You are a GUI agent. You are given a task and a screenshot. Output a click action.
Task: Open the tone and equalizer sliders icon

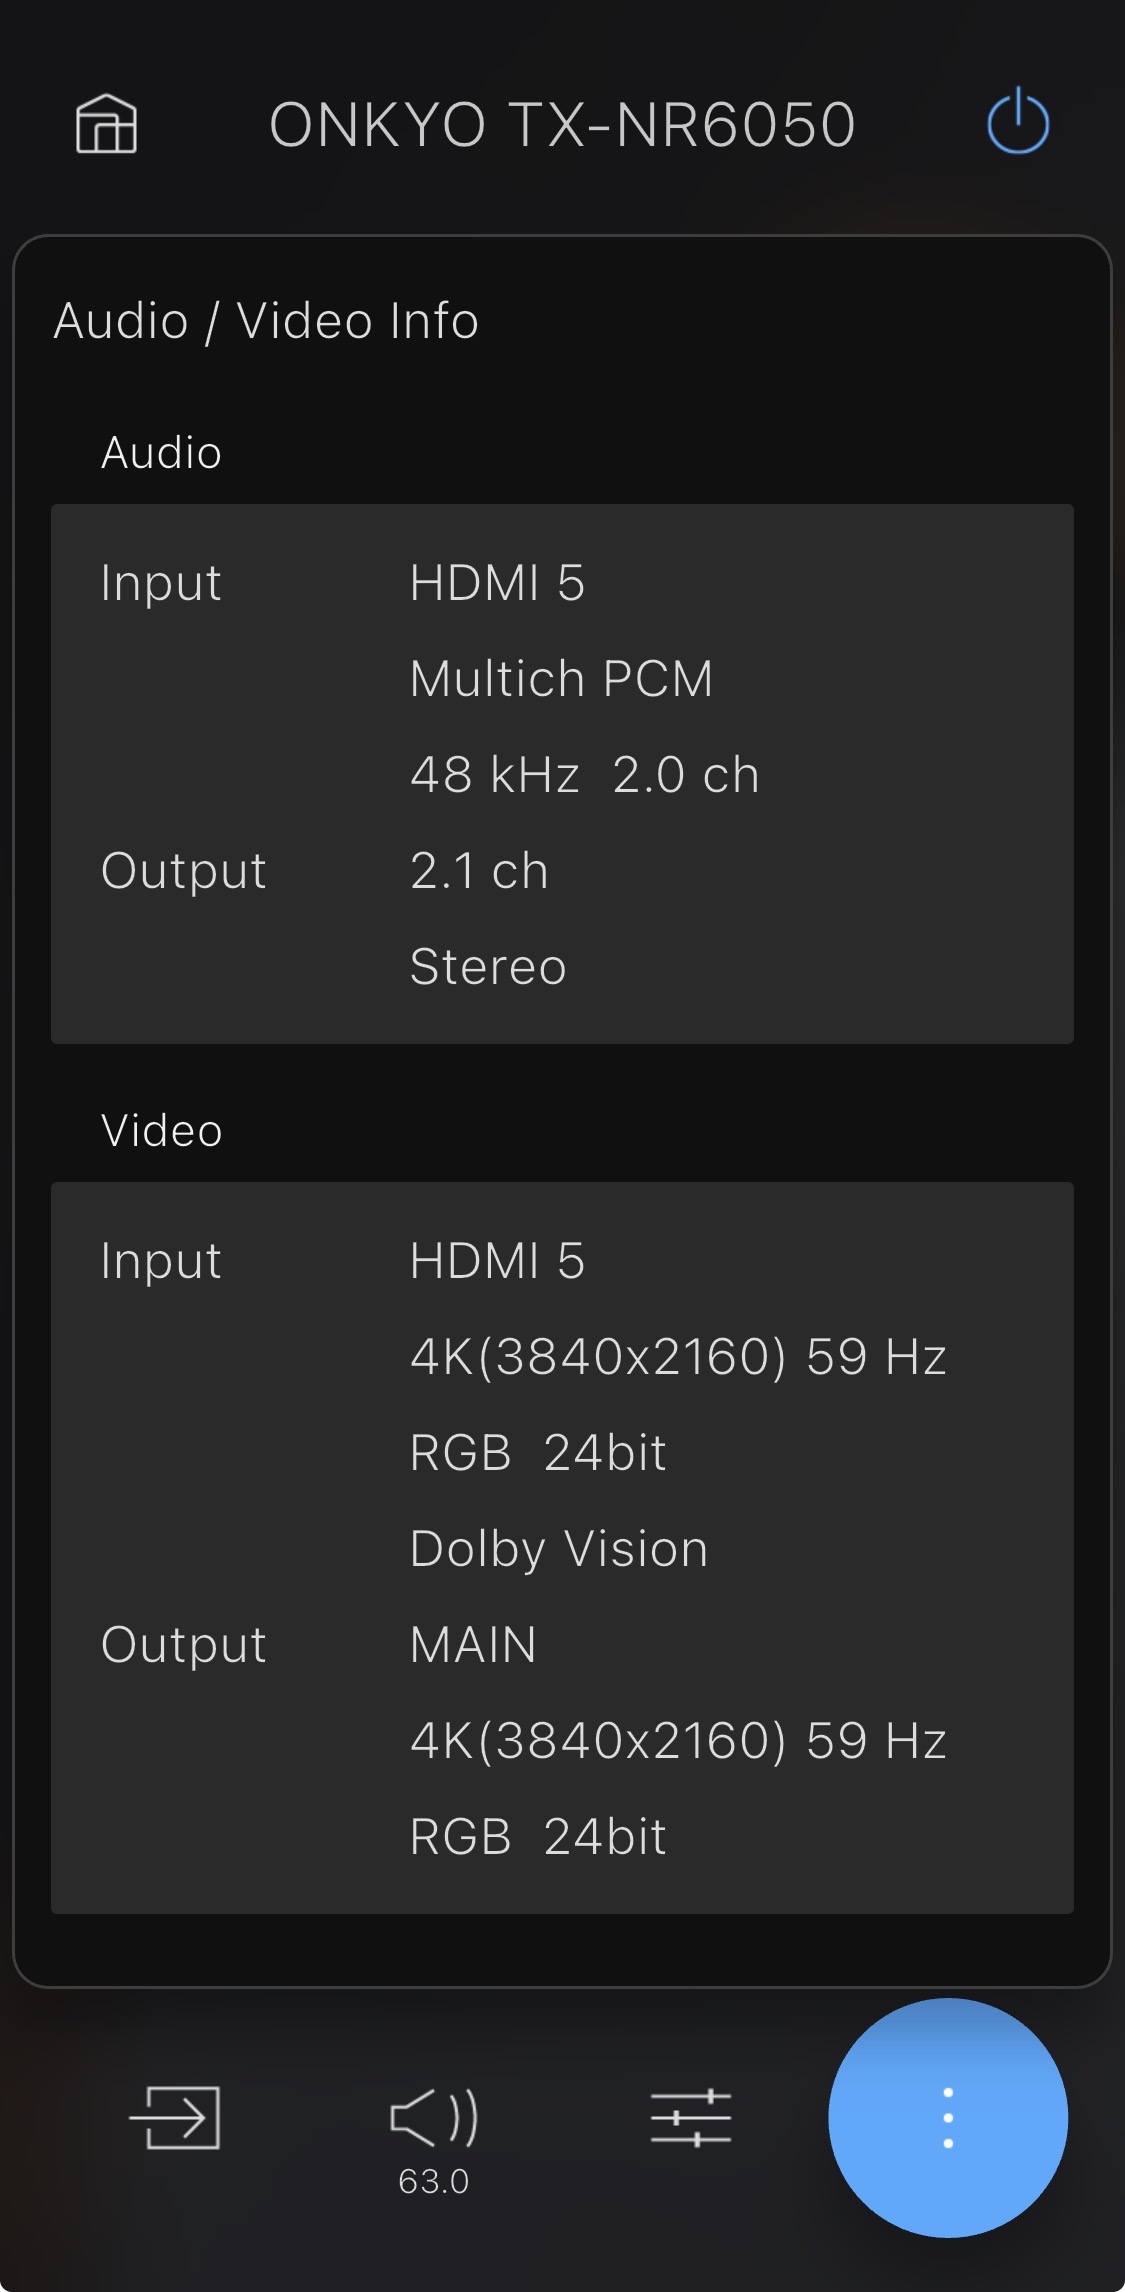[691, 2117]
